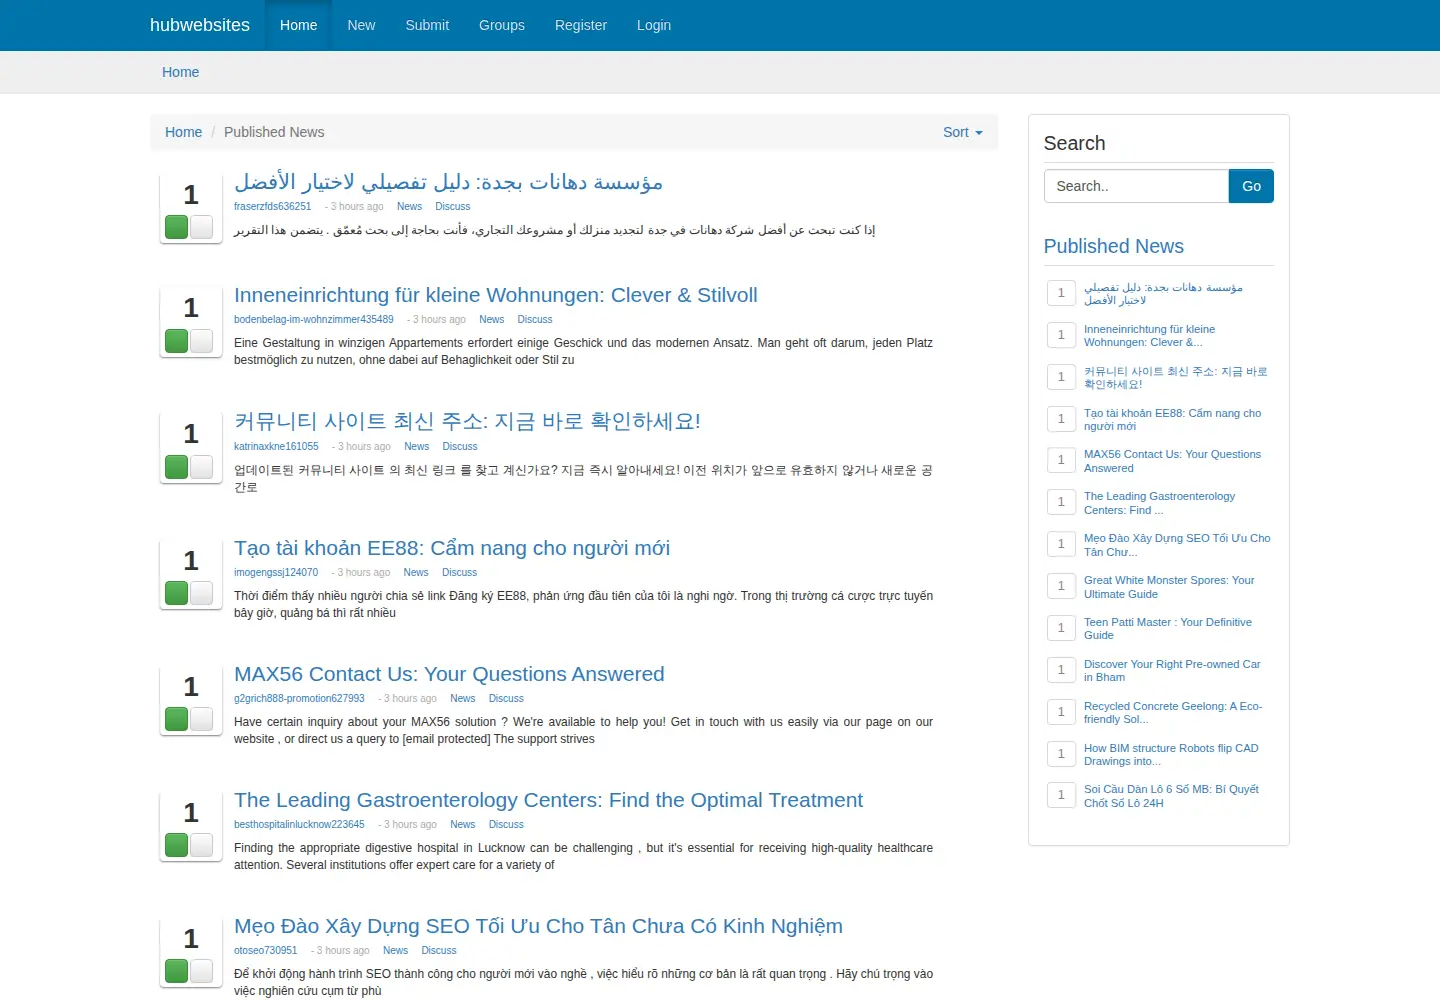Open sidebar link Recycled Concrete Geelong
The width and height of the screenshot is (1440, 1000).
(x=1173, y=713)
